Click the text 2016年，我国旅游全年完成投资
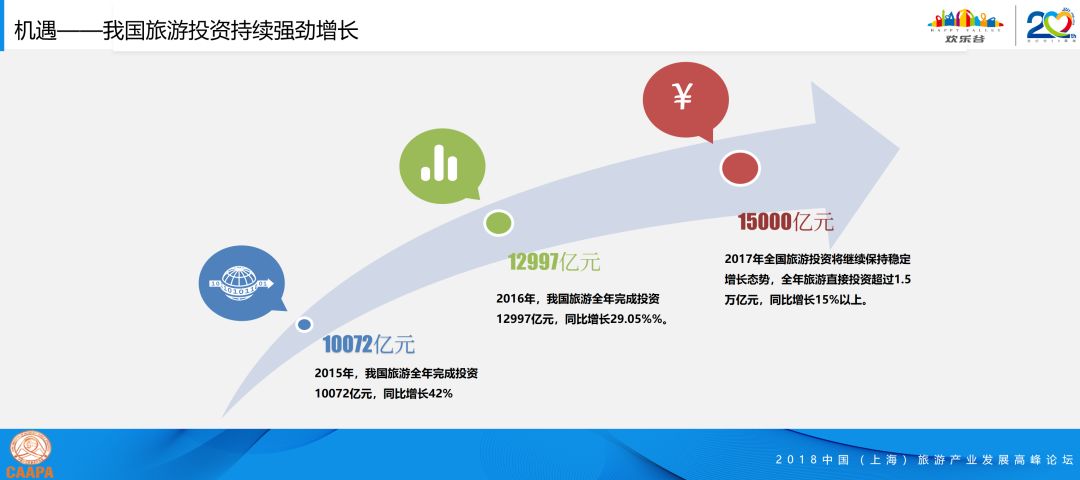The width and height of the screenshot is (1080, 480). coord(578,299)
